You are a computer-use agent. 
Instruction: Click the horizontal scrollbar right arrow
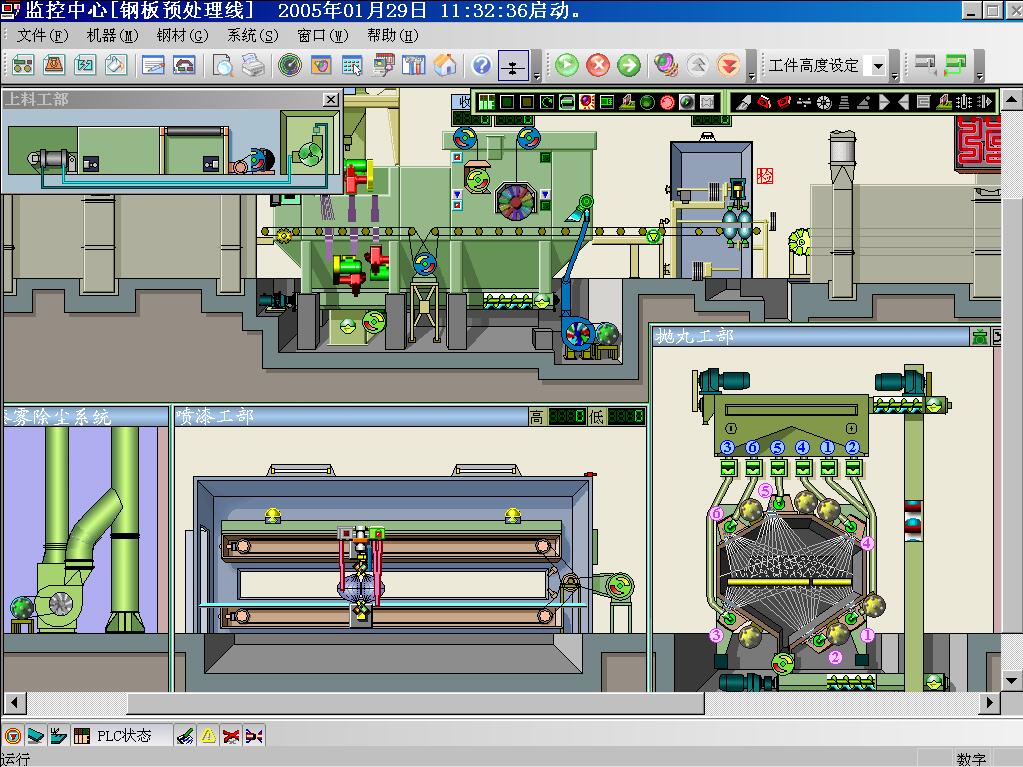pyautogui.click(x=990, y=703)
